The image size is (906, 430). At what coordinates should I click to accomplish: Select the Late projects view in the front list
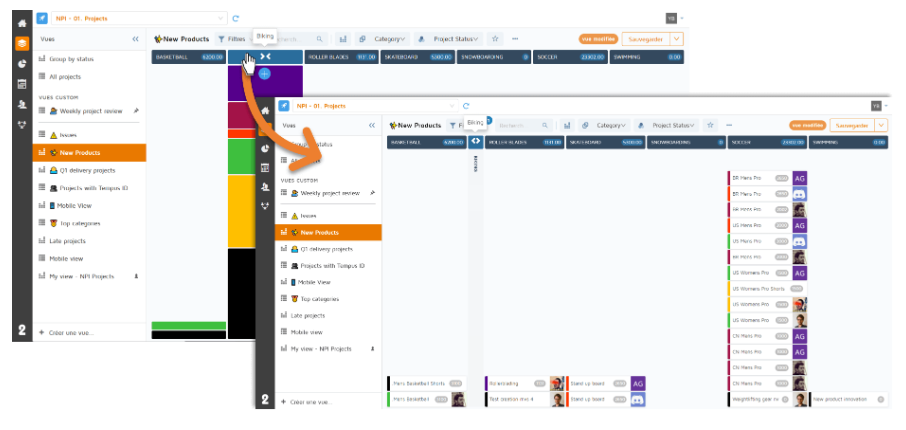click(x=321, y=315)
